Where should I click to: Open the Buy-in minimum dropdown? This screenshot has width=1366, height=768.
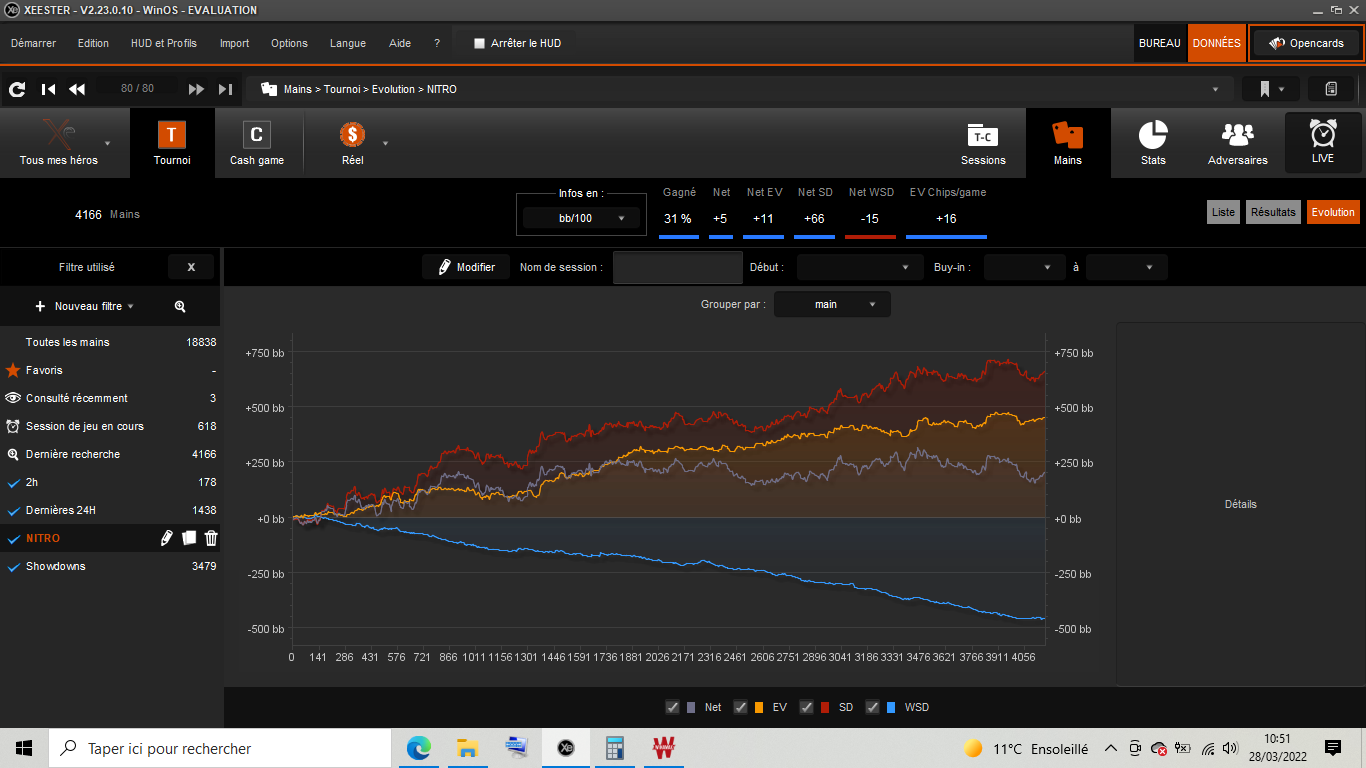pyautogui.click(x=1025, y=267)
